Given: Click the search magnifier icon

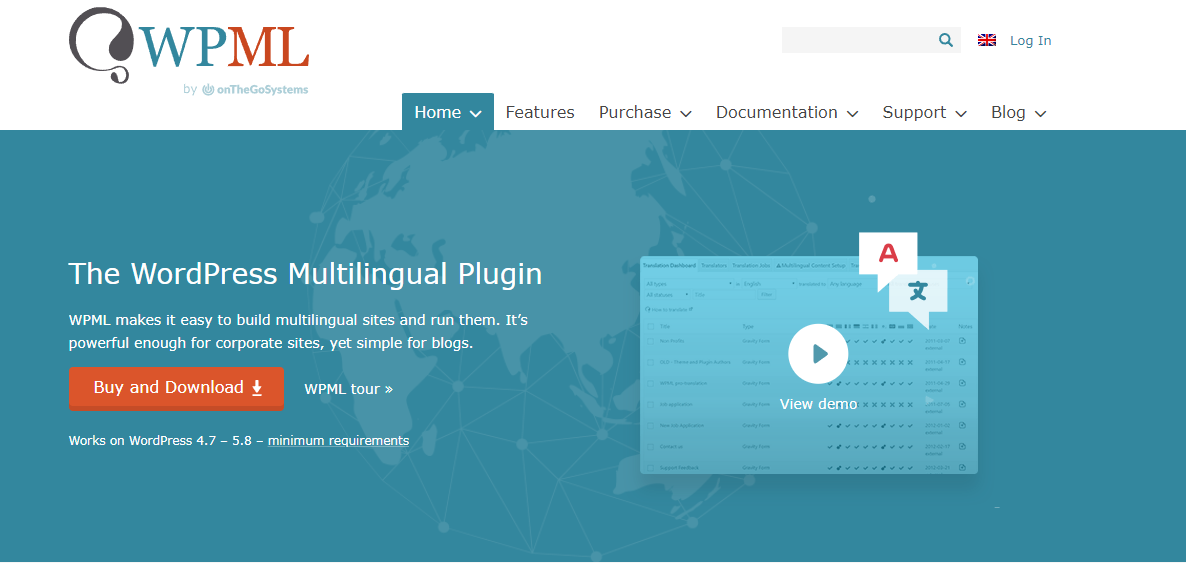Looking at the screenshot, I should (945, 40).
